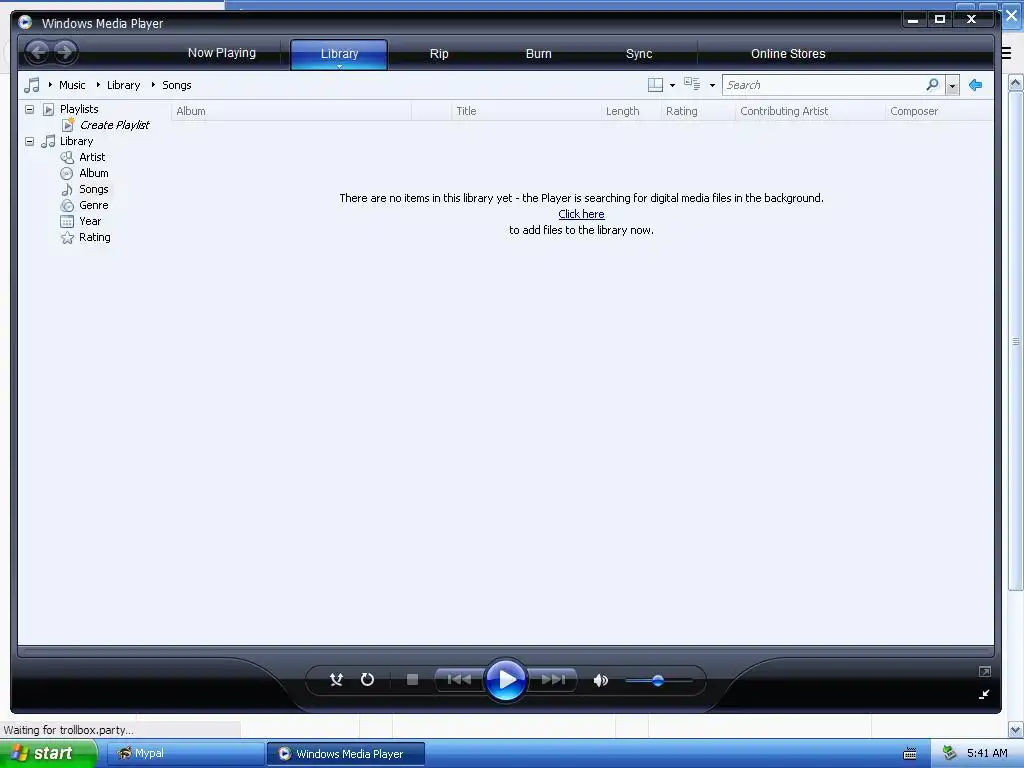Expand the Library breadcrumb arrow
The height and width of the screenshot is (768, 1024).
(98, 85)
